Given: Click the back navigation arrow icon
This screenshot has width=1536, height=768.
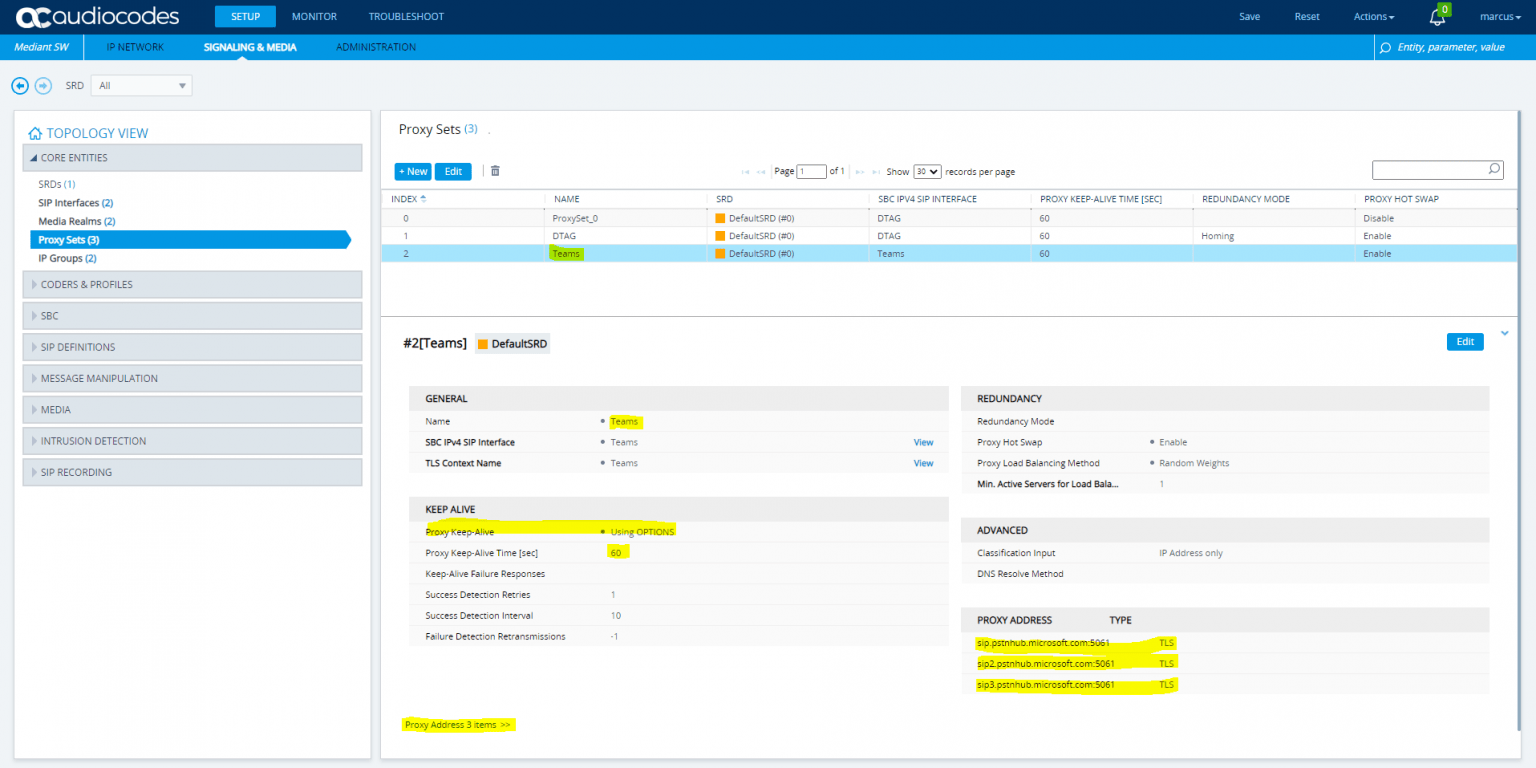Looking at the screenshot, I should tap(20, 85).
